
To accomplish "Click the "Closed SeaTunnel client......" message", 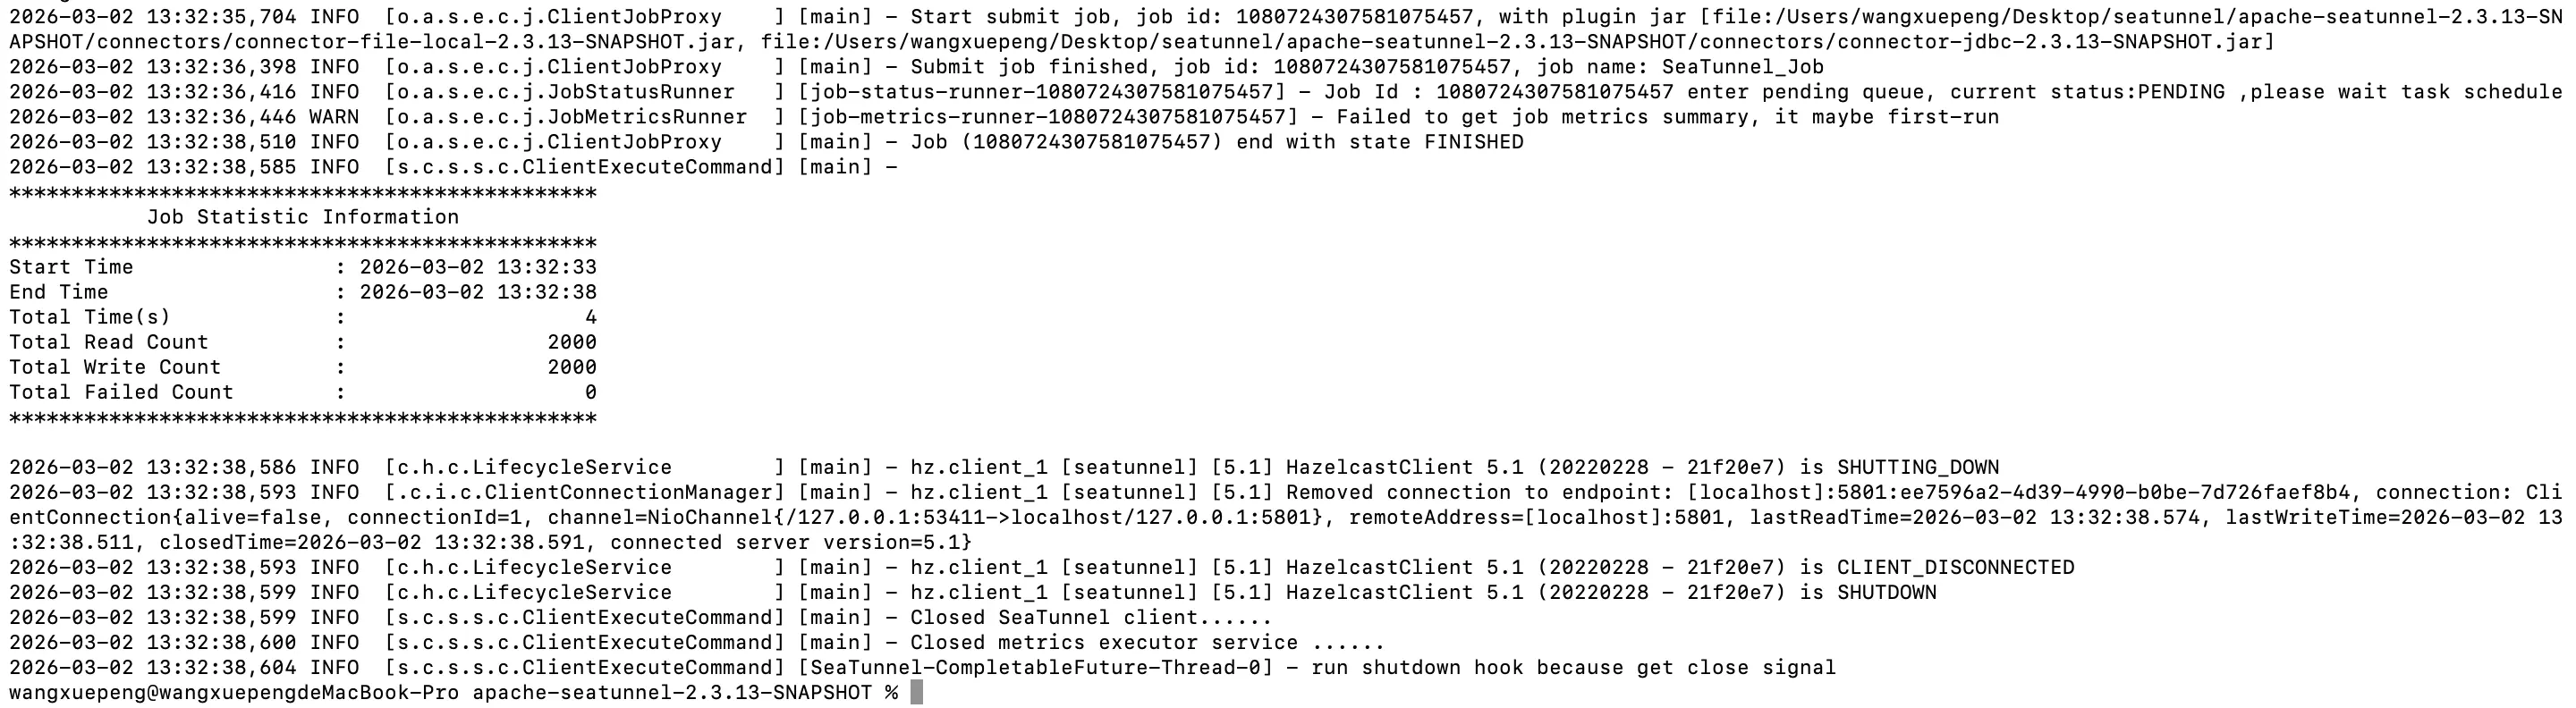I will [1090, 617].
